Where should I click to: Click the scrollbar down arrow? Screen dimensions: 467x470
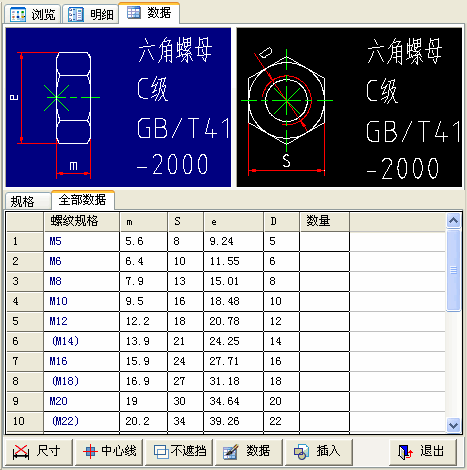pos(453,425)
